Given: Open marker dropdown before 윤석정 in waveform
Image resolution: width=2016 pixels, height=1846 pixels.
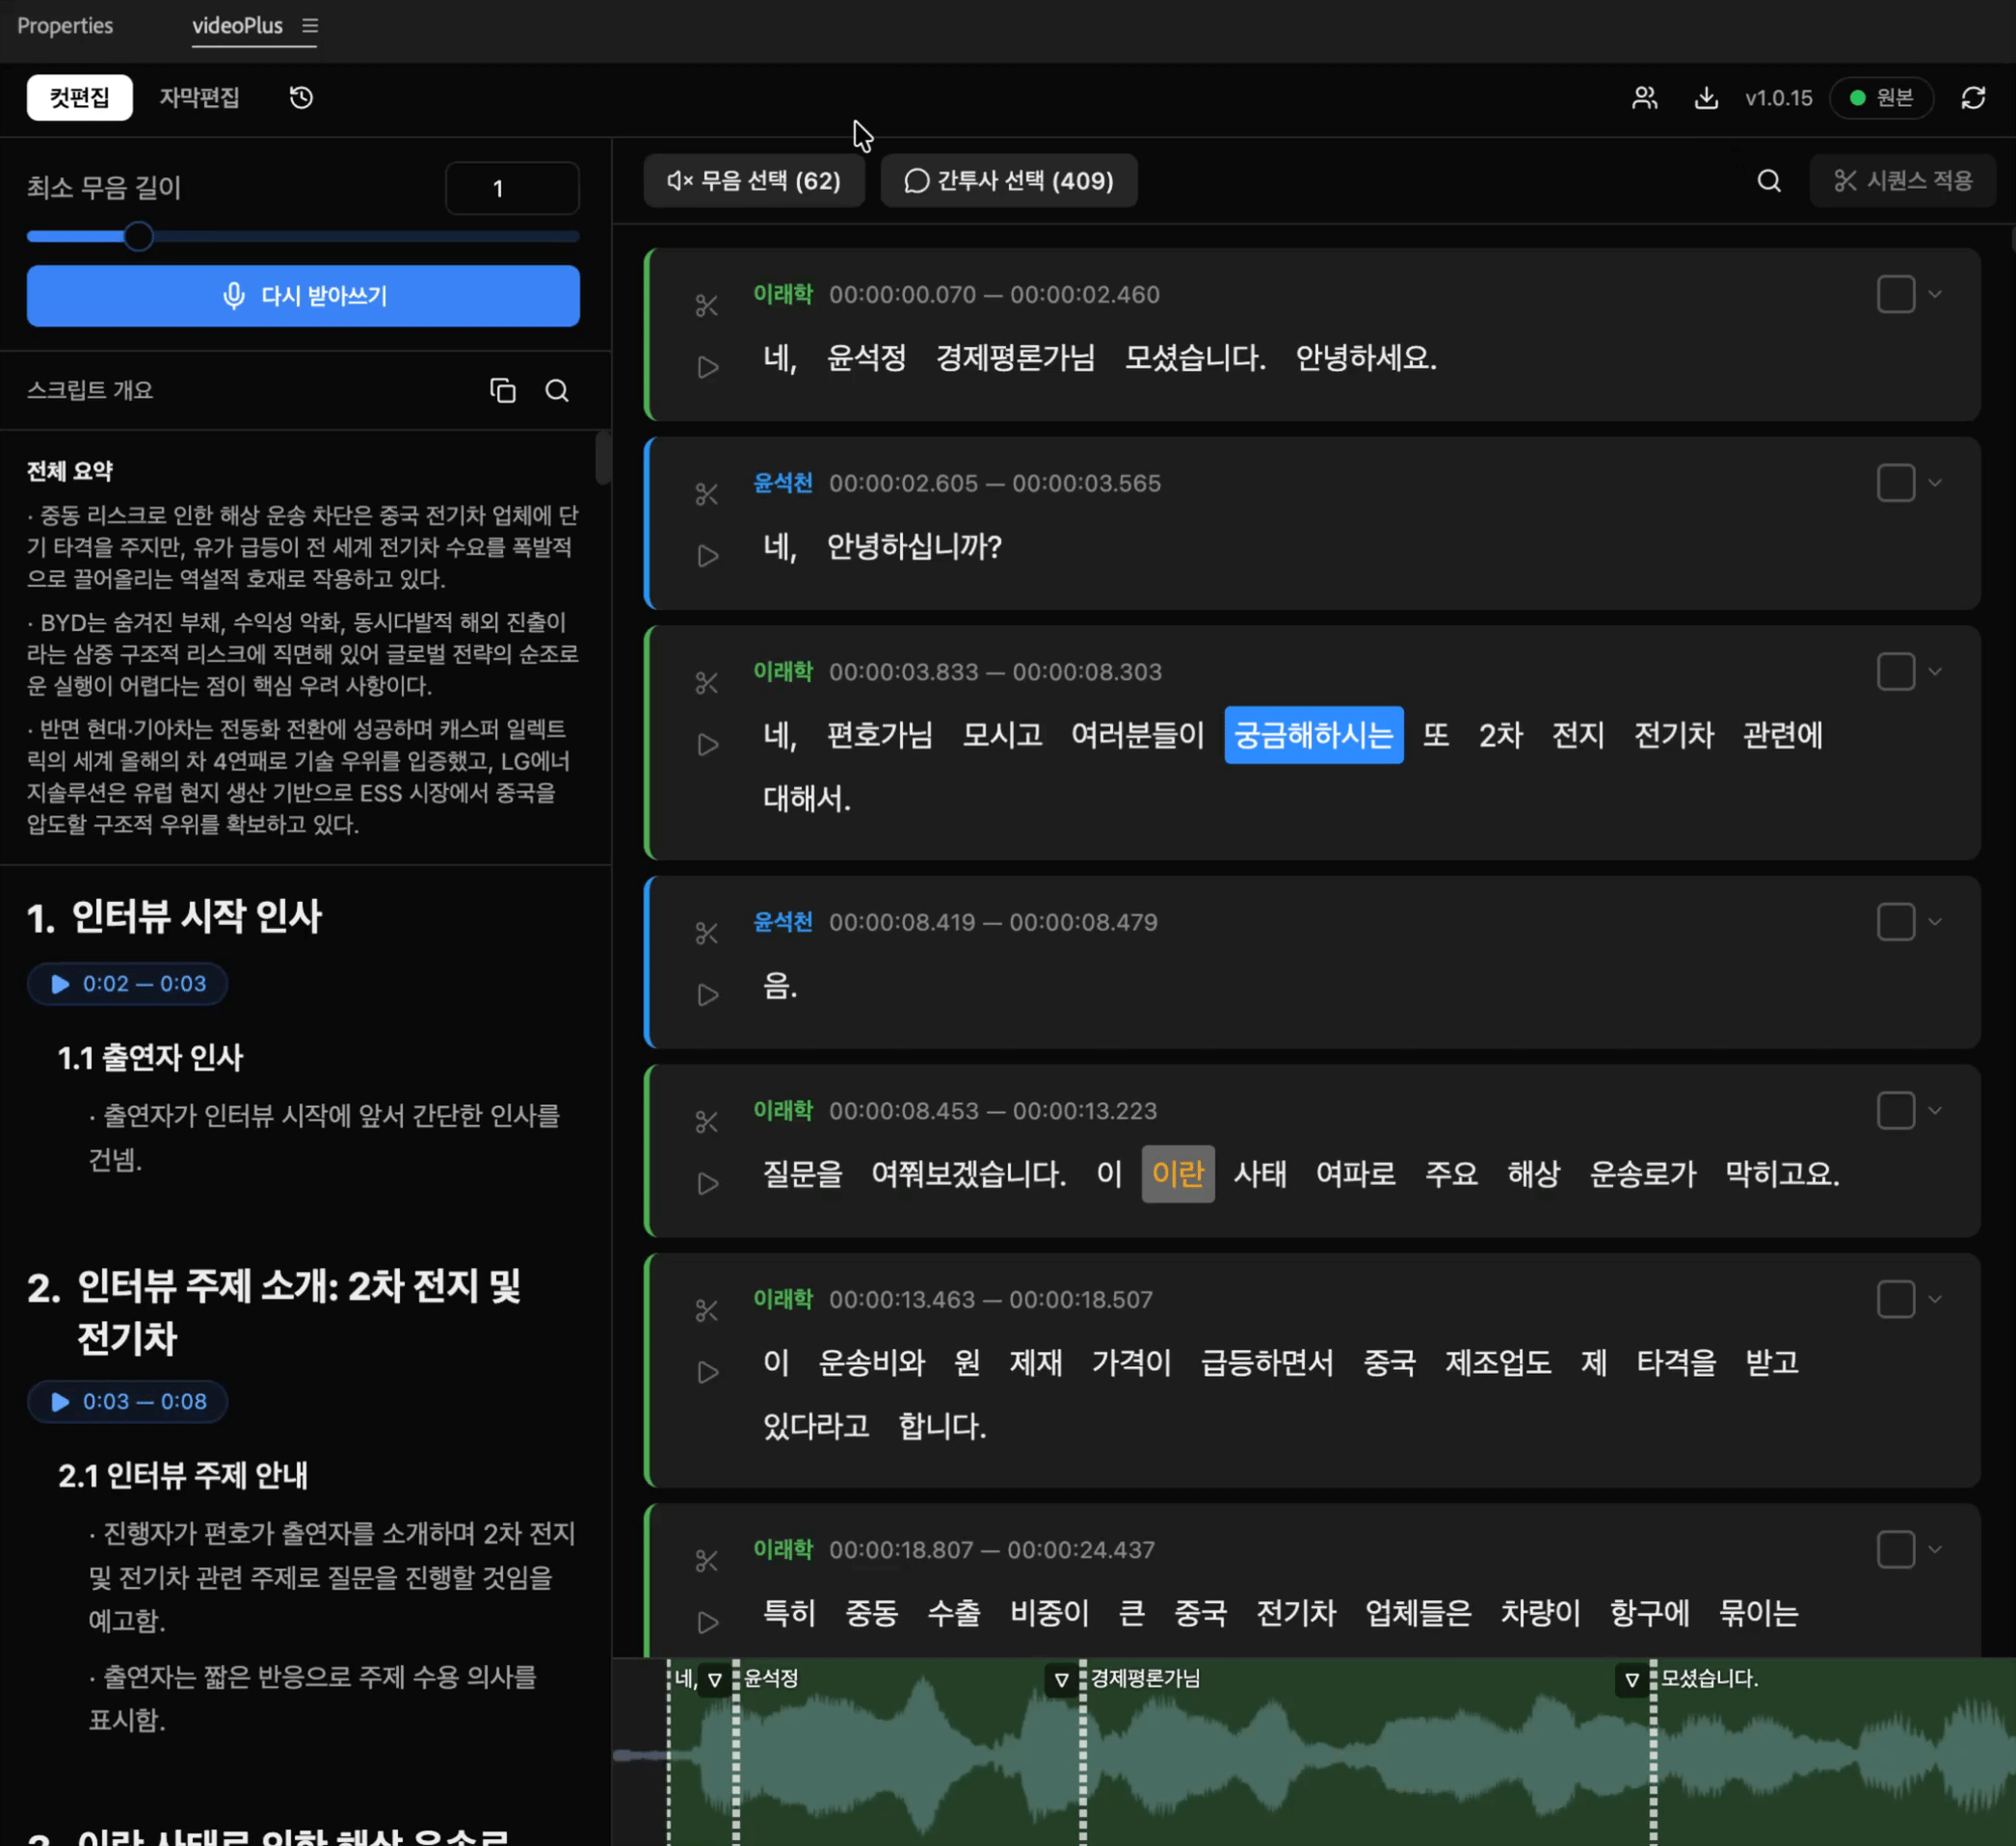Looking at the screenshot, I should (x=715, y=1680).
